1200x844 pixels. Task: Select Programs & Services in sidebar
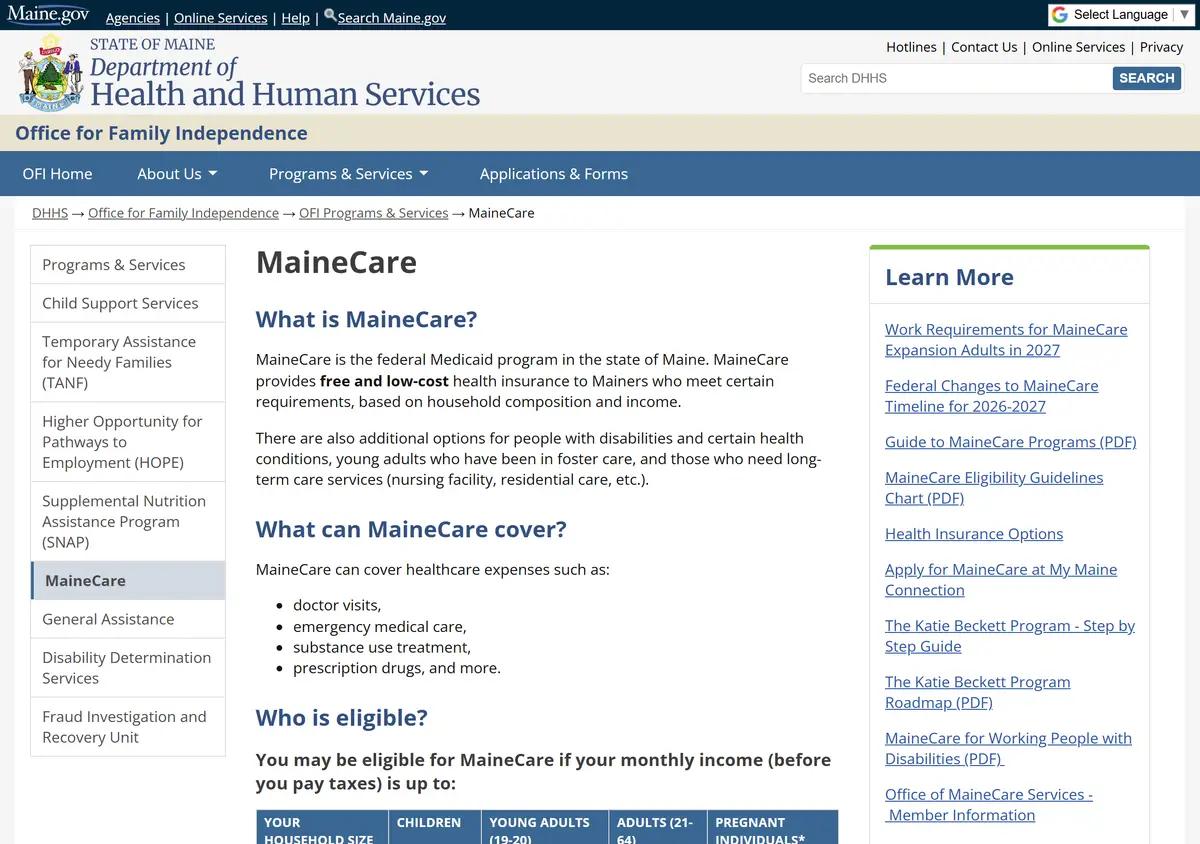pos(128,265)
